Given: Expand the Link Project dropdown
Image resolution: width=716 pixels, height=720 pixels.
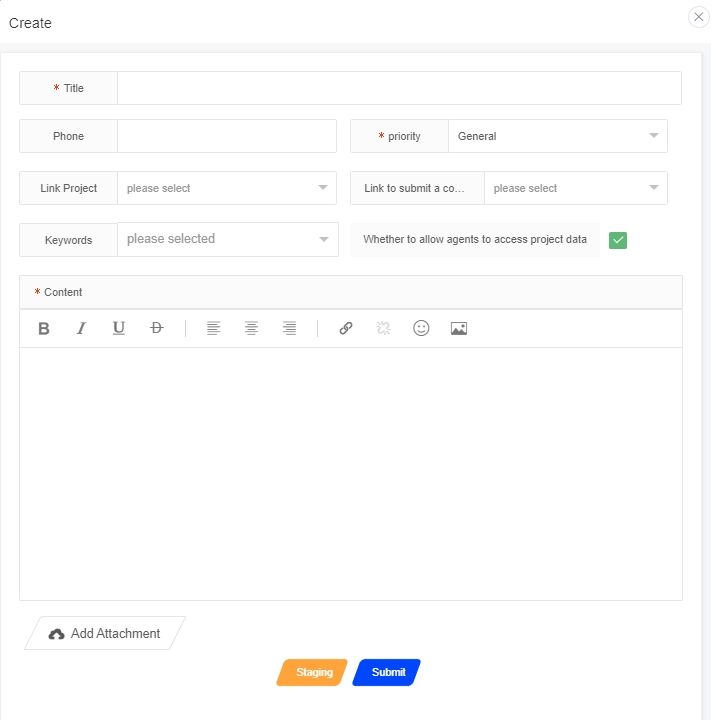Looking at the screenshot, I should [x=227, y=188].
